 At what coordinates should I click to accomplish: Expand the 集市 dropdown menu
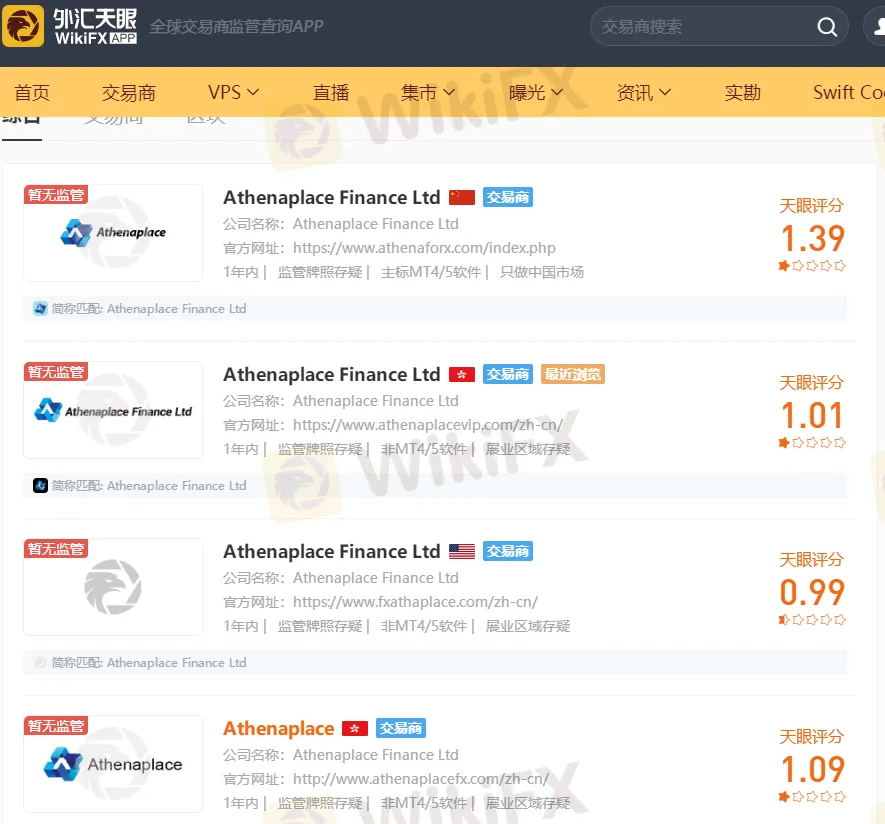[428, 92]
